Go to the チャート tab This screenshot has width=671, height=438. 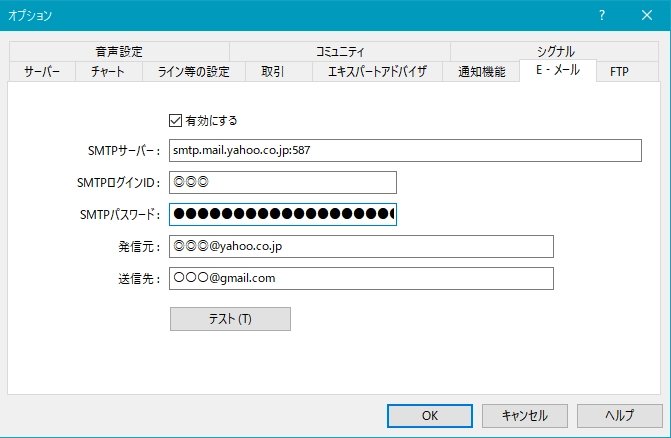pyautogui.click(x=108, y=71)
